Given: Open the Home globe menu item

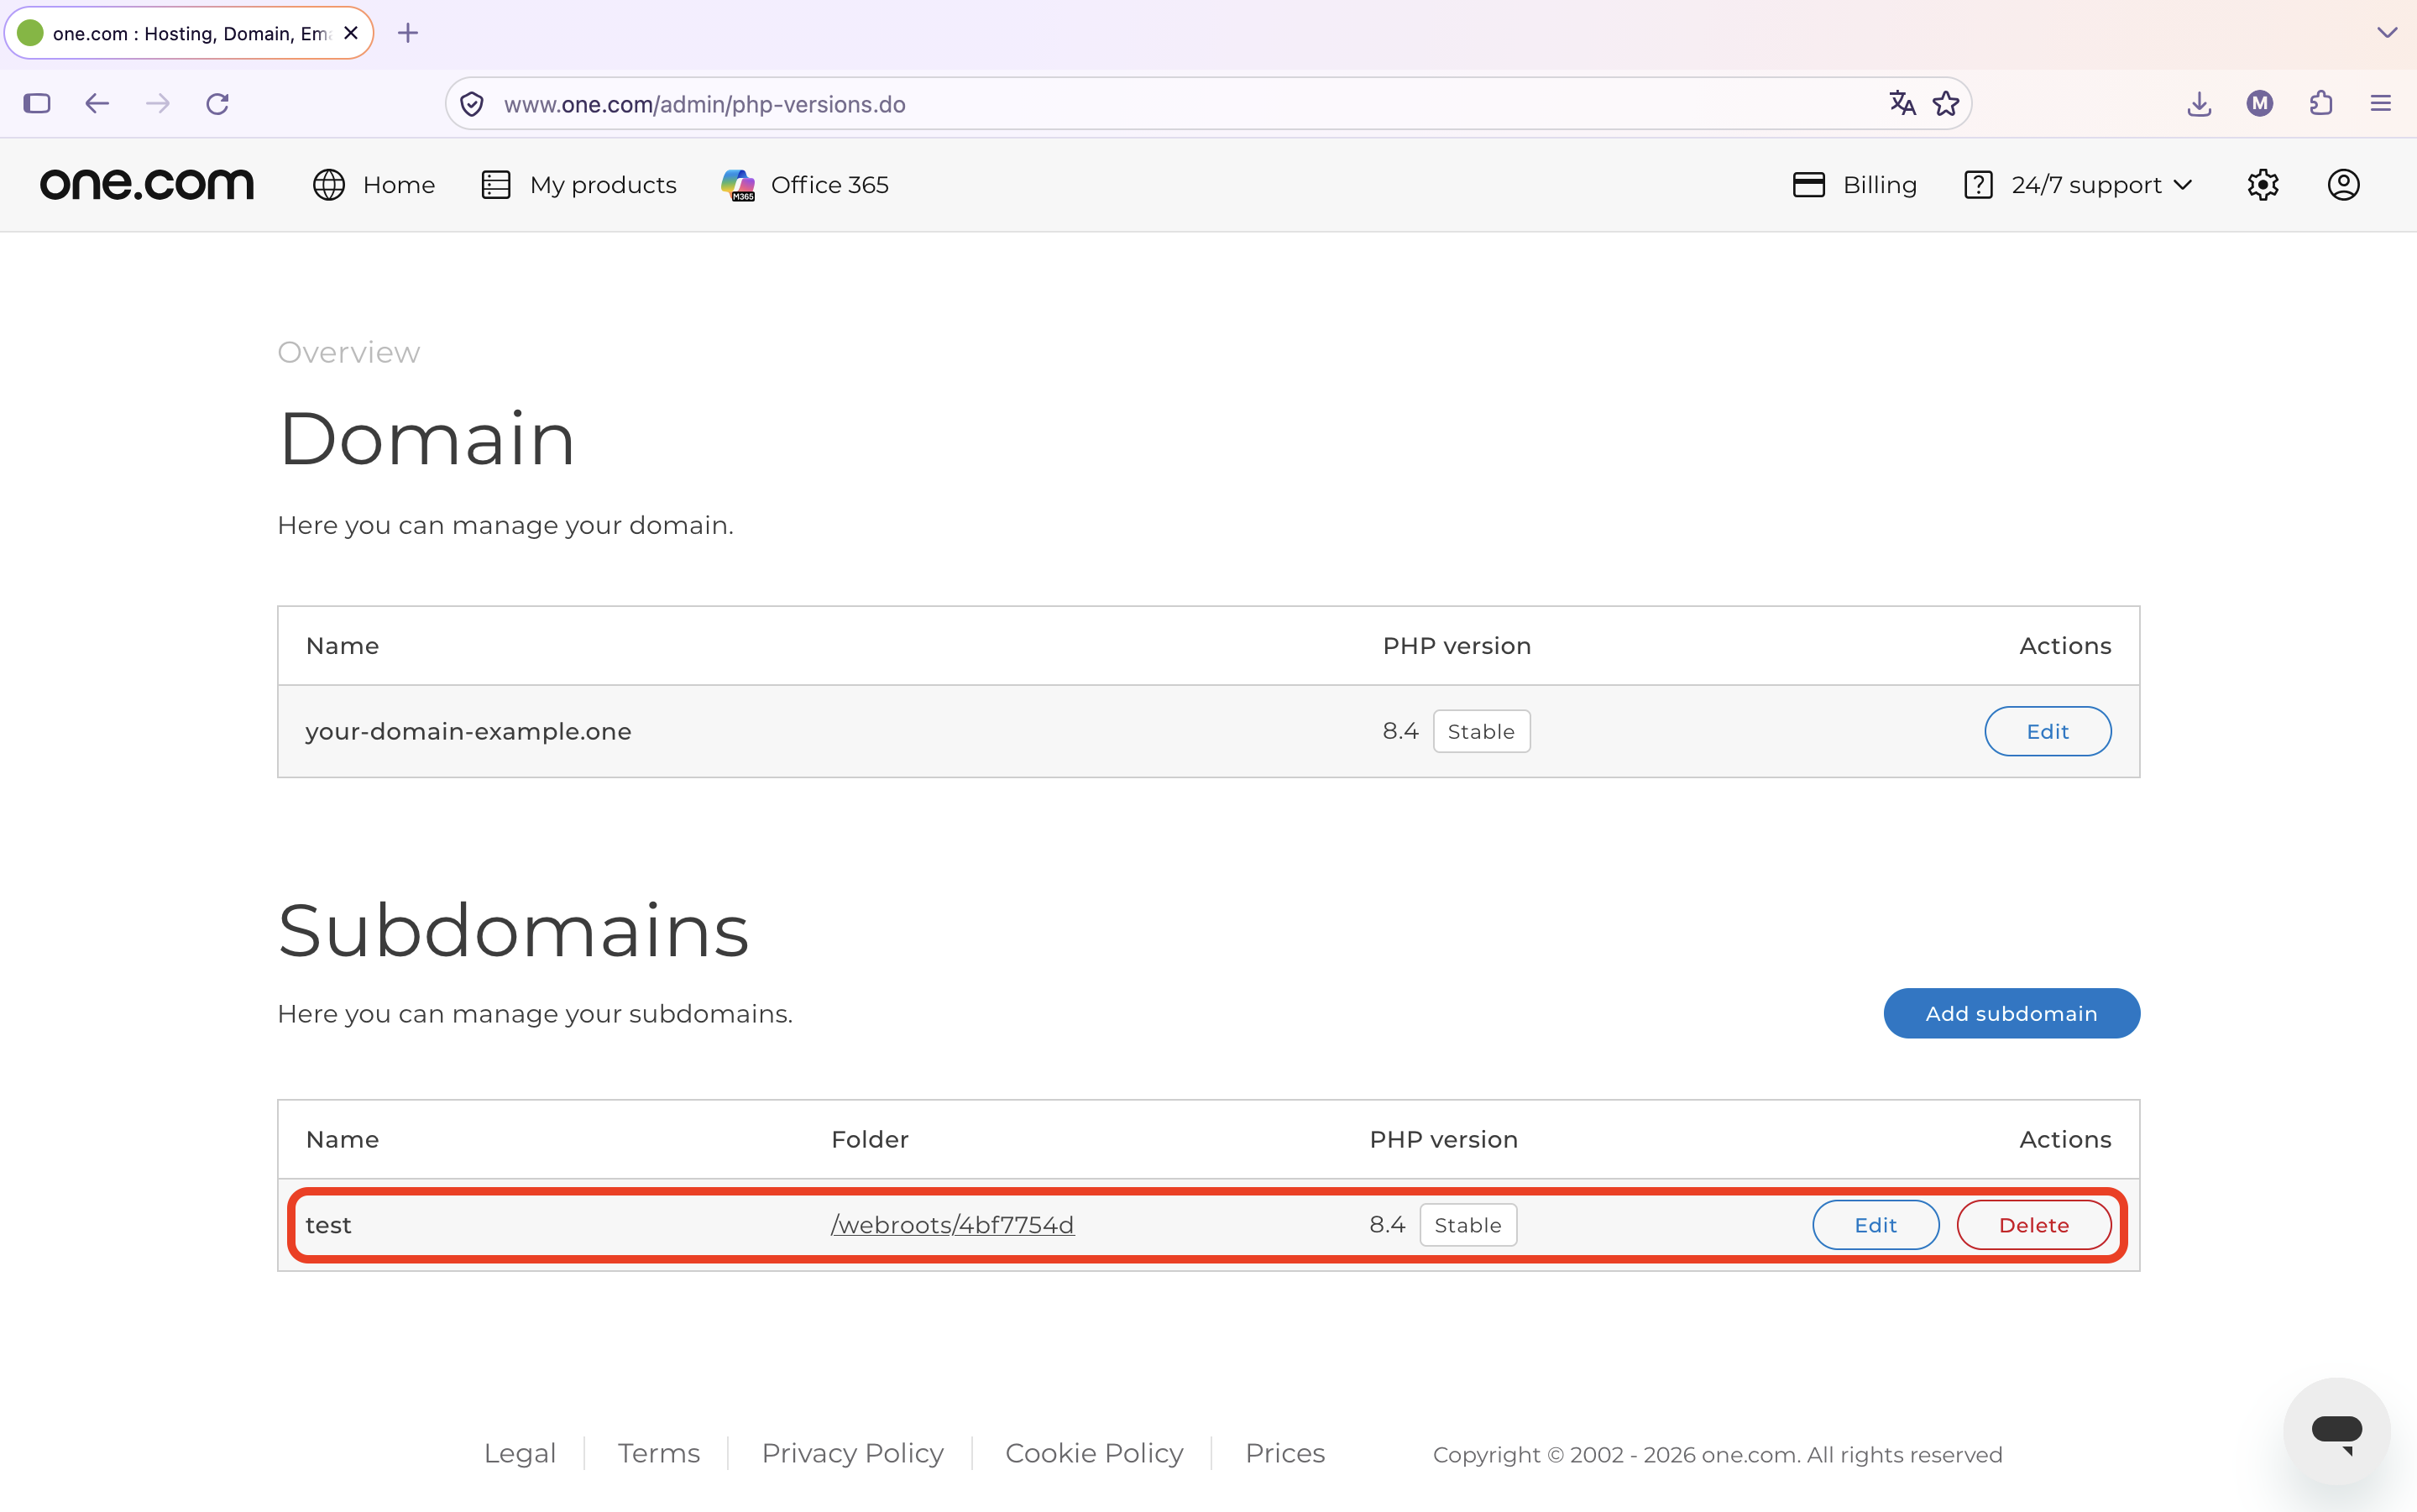Looking at the screenshot, I should (374, 185).
